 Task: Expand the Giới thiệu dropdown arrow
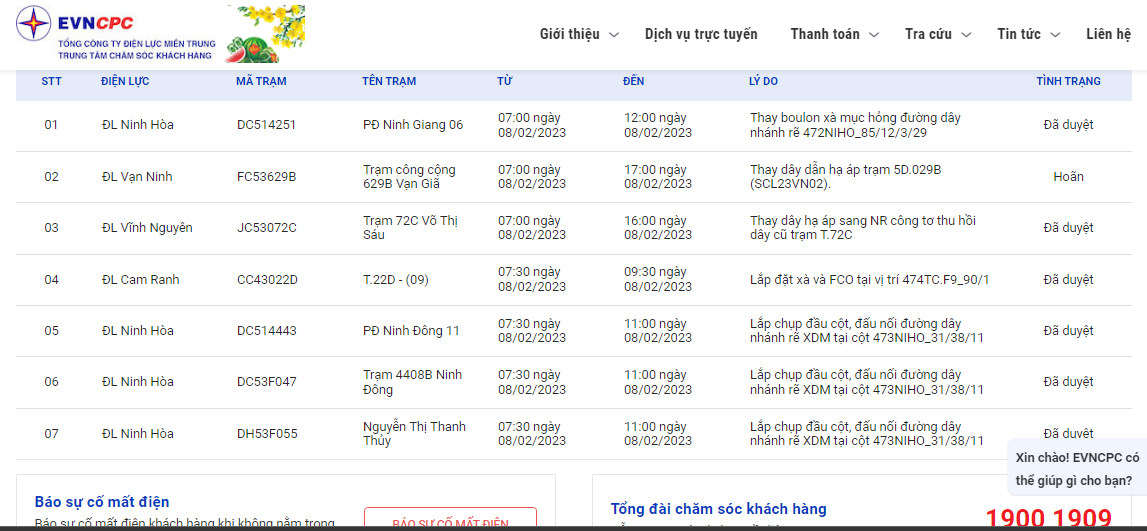click(614, 35)
